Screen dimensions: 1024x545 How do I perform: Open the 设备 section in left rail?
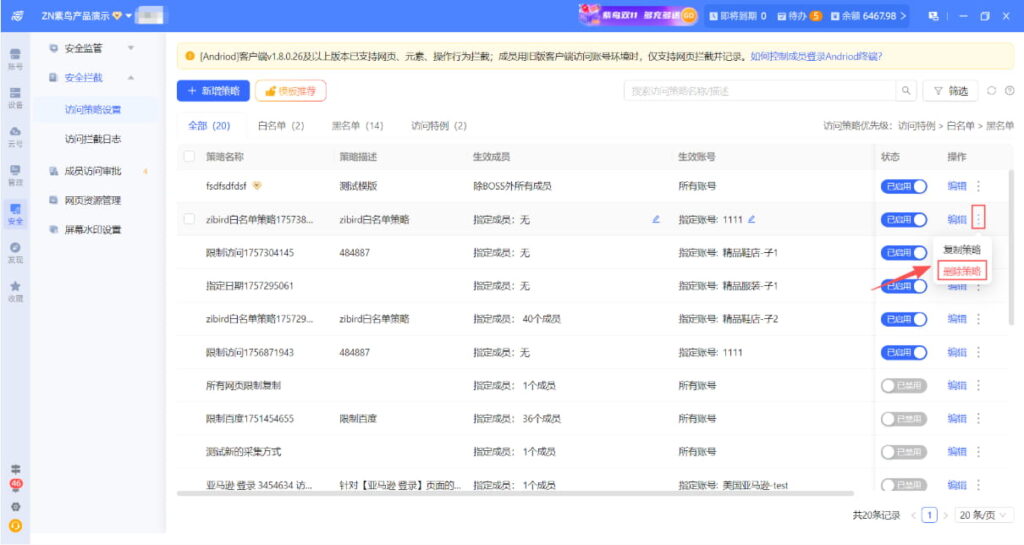click(x=15, y=97)
